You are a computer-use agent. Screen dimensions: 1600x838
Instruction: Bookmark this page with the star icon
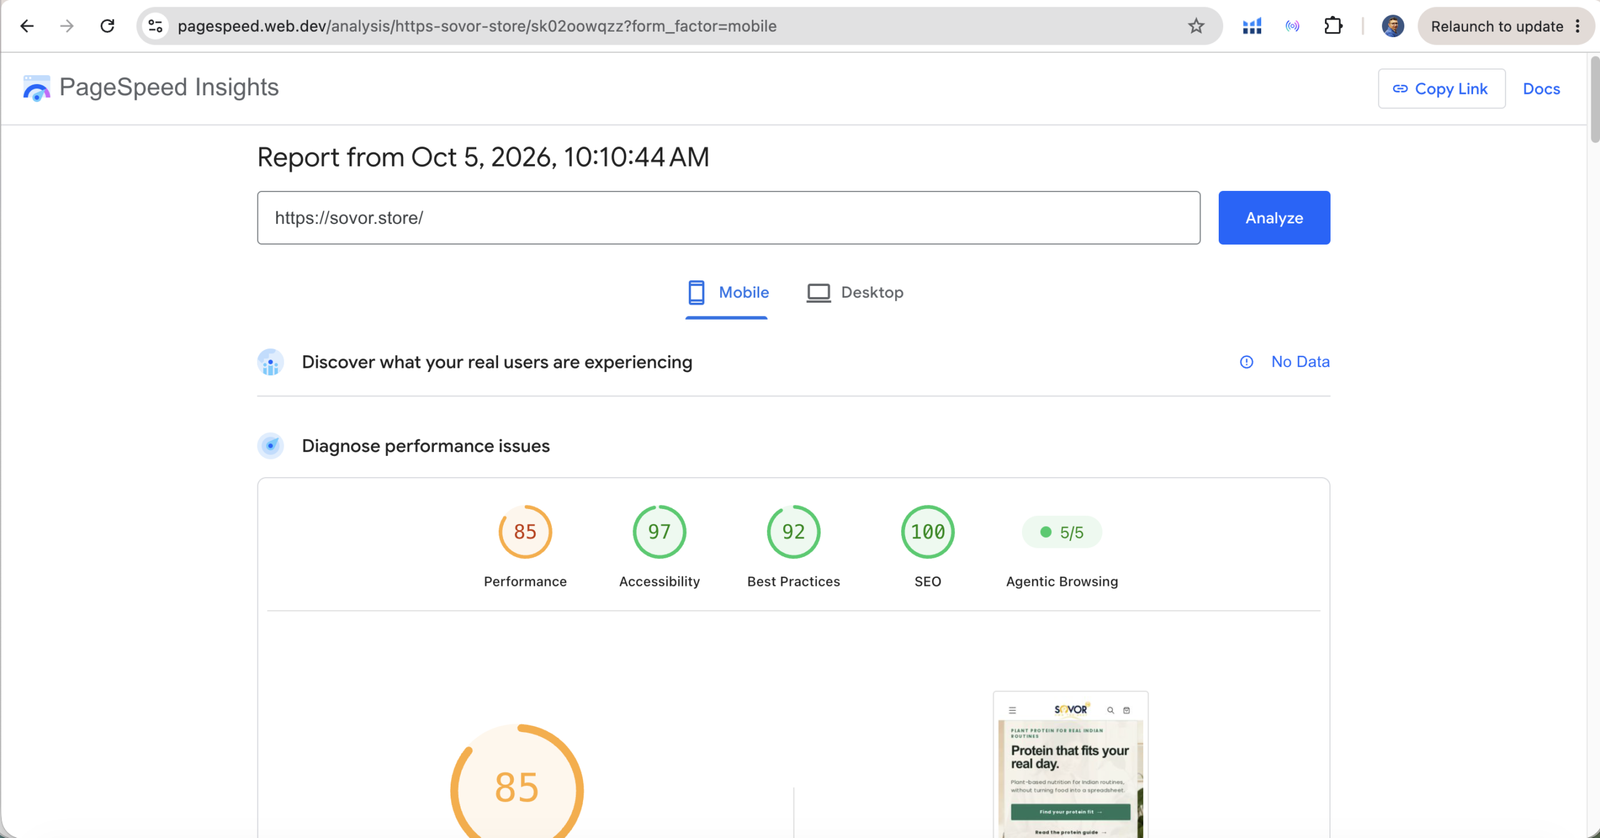pos(1196,26)
